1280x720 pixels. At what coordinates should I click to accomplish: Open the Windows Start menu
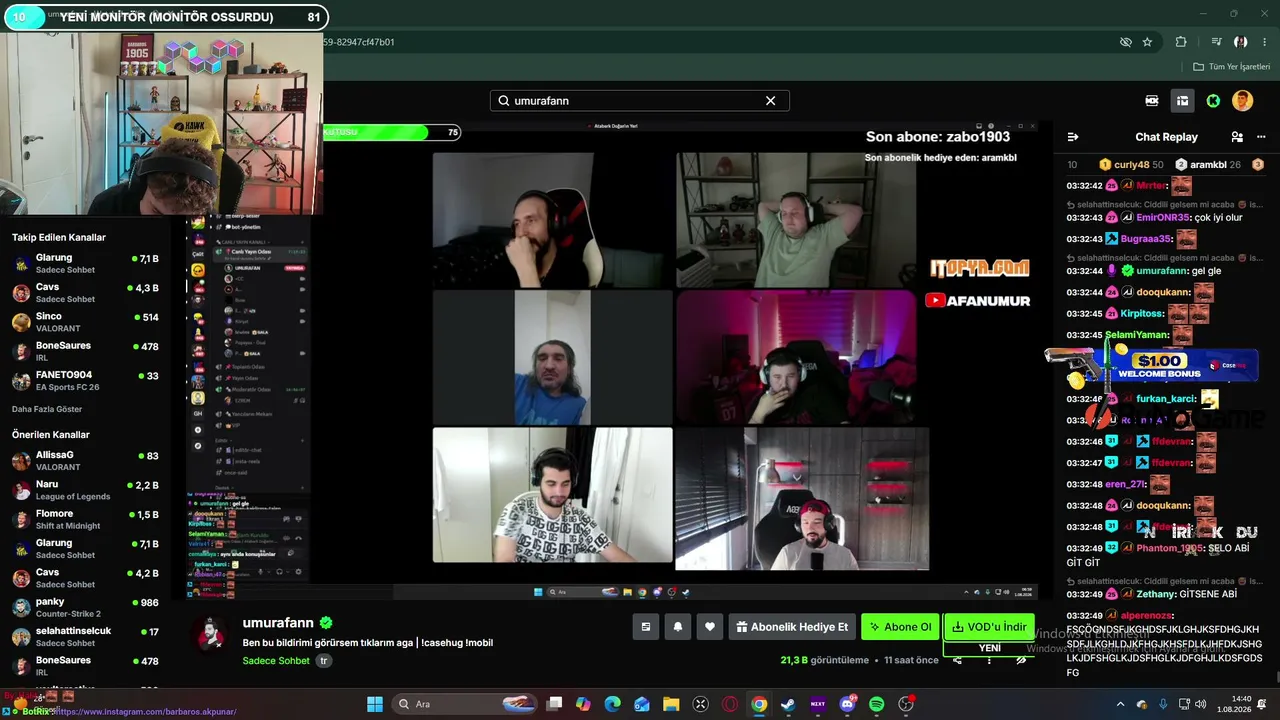[x=375, y=704]
